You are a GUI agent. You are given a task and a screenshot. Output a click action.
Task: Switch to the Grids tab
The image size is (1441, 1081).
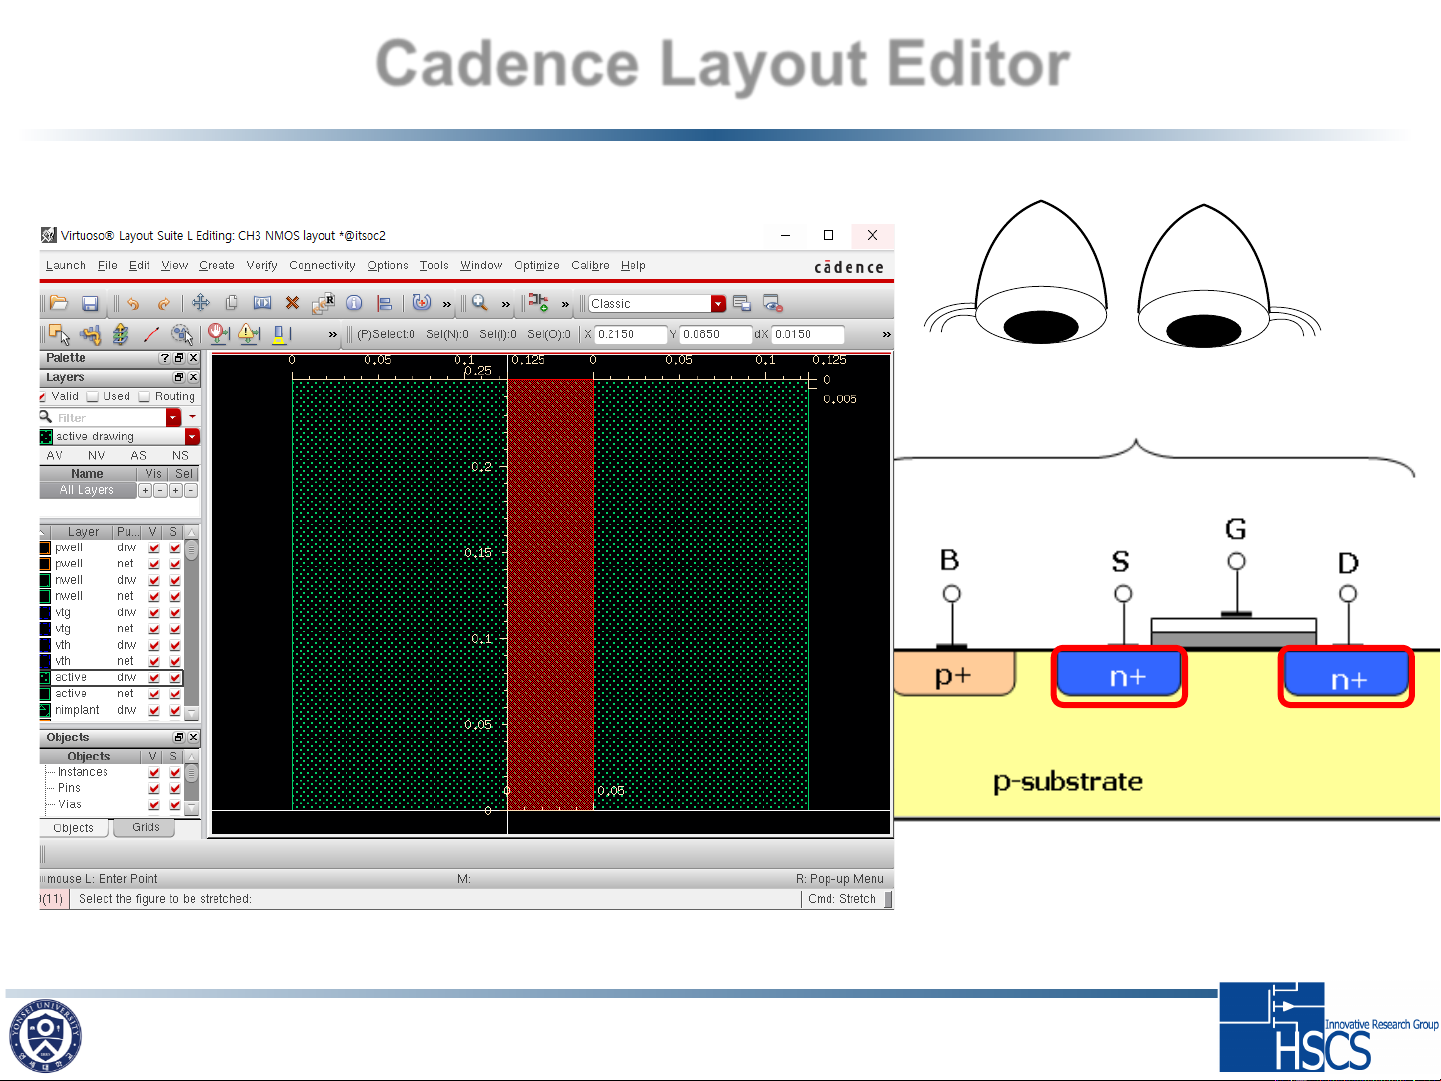click(145, 828)
